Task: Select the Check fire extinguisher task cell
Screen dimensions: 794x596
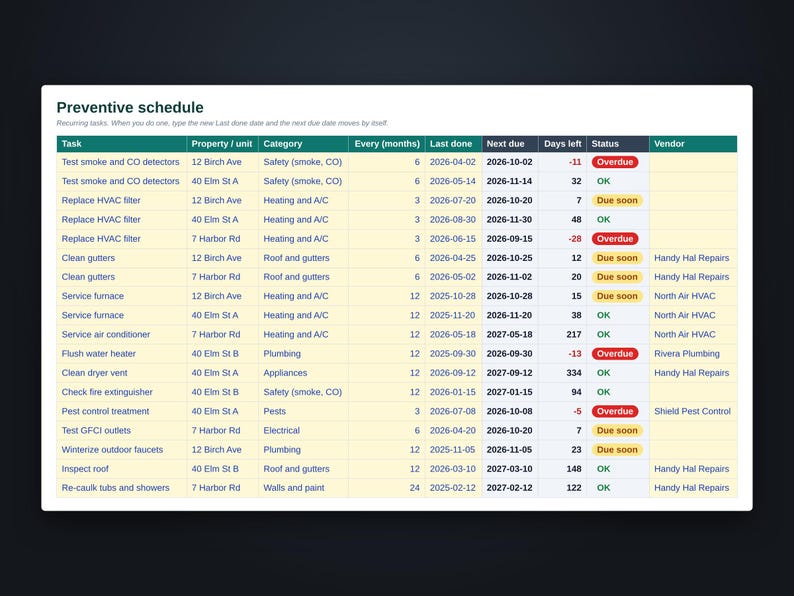Action: click(x=122, y=392)
